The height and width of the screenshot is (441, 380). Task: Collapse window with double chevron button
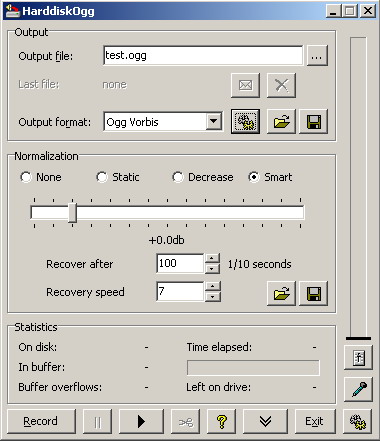(265, 422)
